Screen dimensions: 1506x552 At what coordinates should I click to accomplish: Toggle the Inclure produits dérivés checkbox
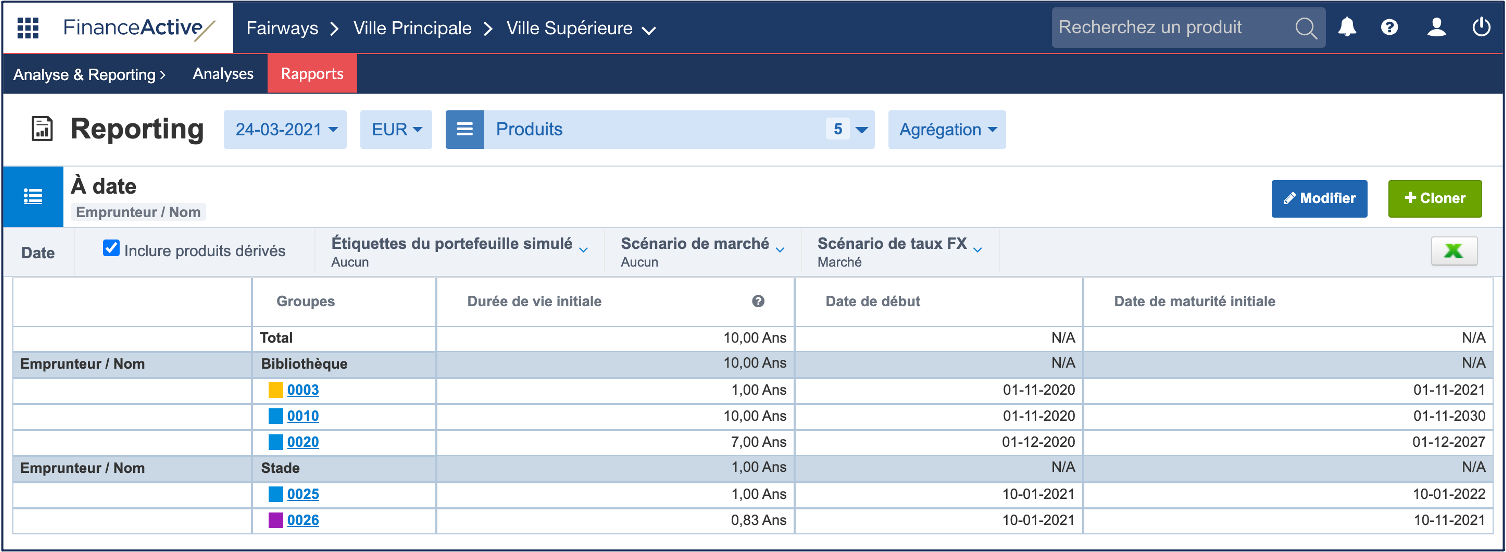coord(112,249)
